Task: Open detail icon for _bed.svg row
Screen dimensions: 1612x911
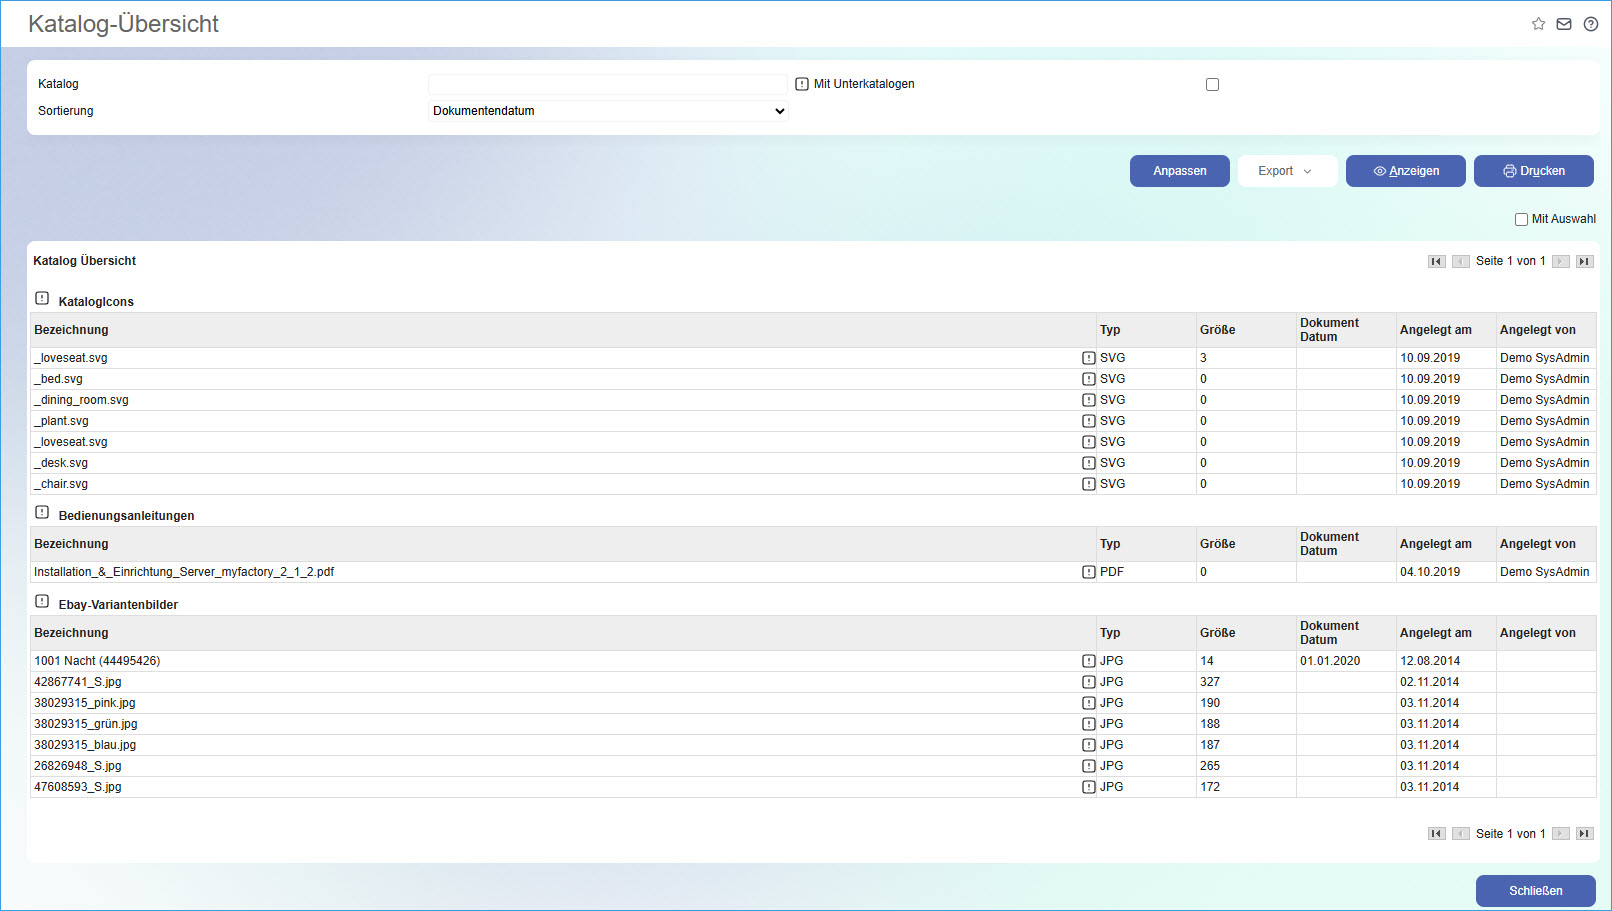Action: [x=1088, y=379]
